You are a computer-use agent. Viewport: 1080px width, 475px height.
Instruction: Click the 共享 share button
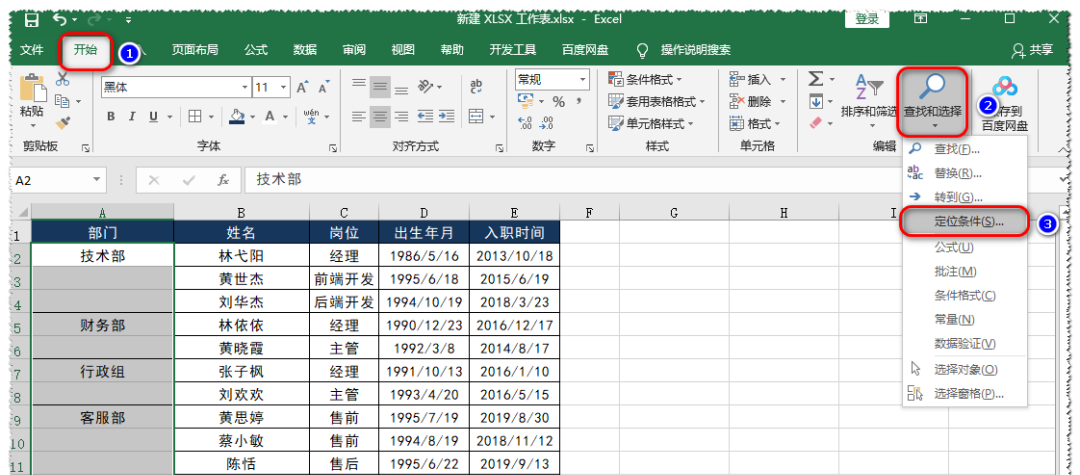coord(1032,50)
